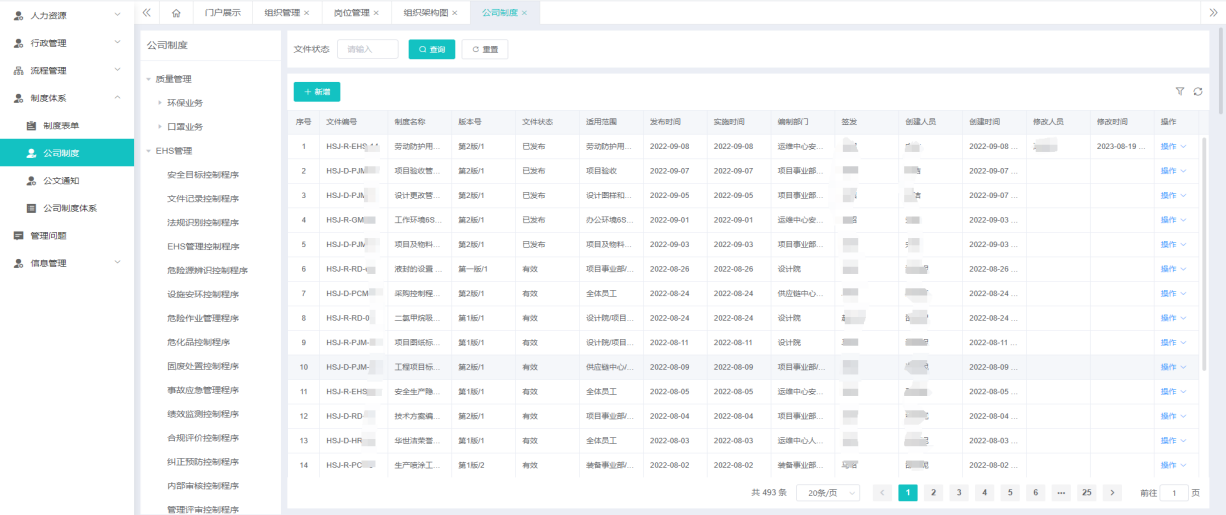Close the 公司制度 tab
Screen dimensions: 1226x515
tap(524, 13)
